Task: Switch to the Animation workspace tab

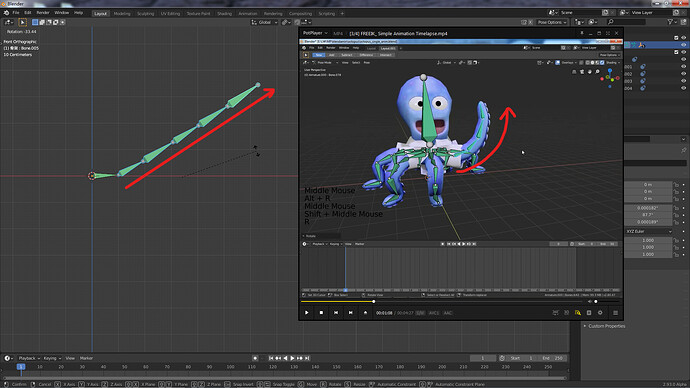Action: pos(248,14)
